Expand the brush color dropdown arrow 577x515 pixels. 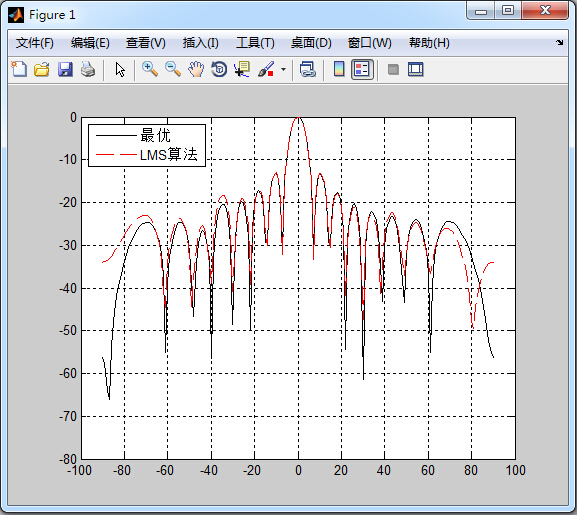(x=283, y=69)
